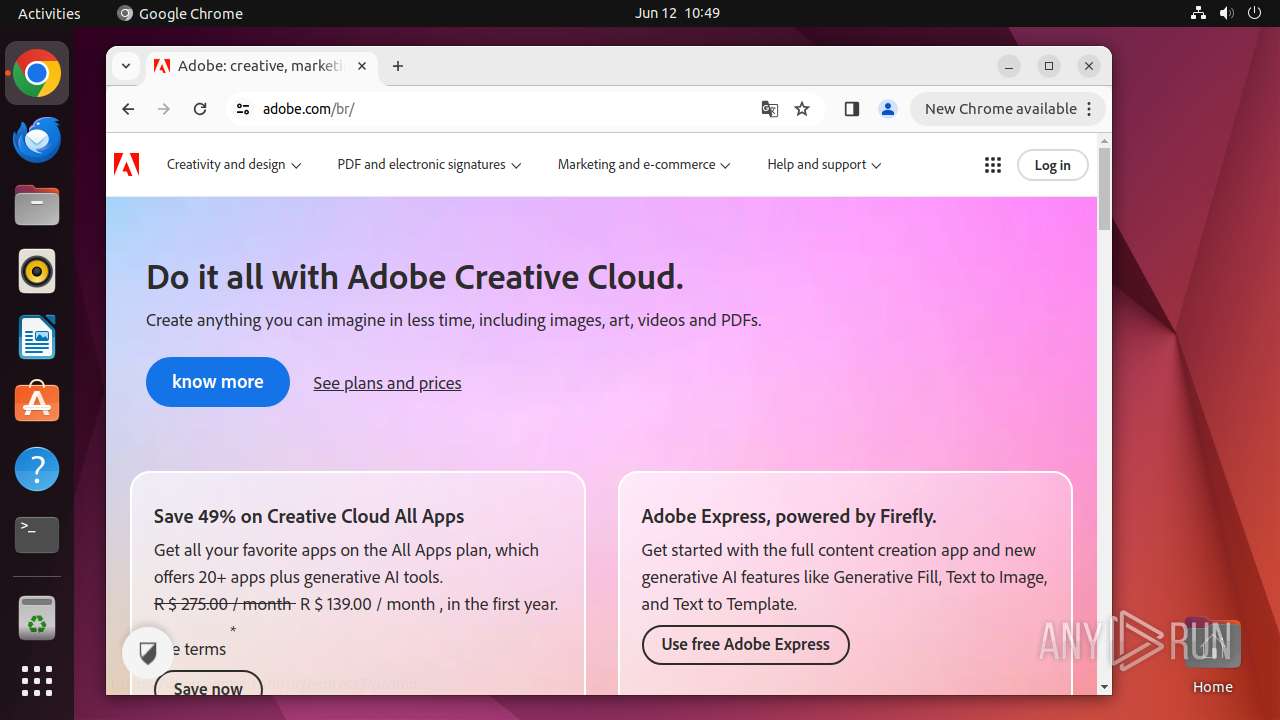The width and height of the screenshot is (1280, 720).
Task: Open Chrome side panel icon
Action: [x=852, y=109]
